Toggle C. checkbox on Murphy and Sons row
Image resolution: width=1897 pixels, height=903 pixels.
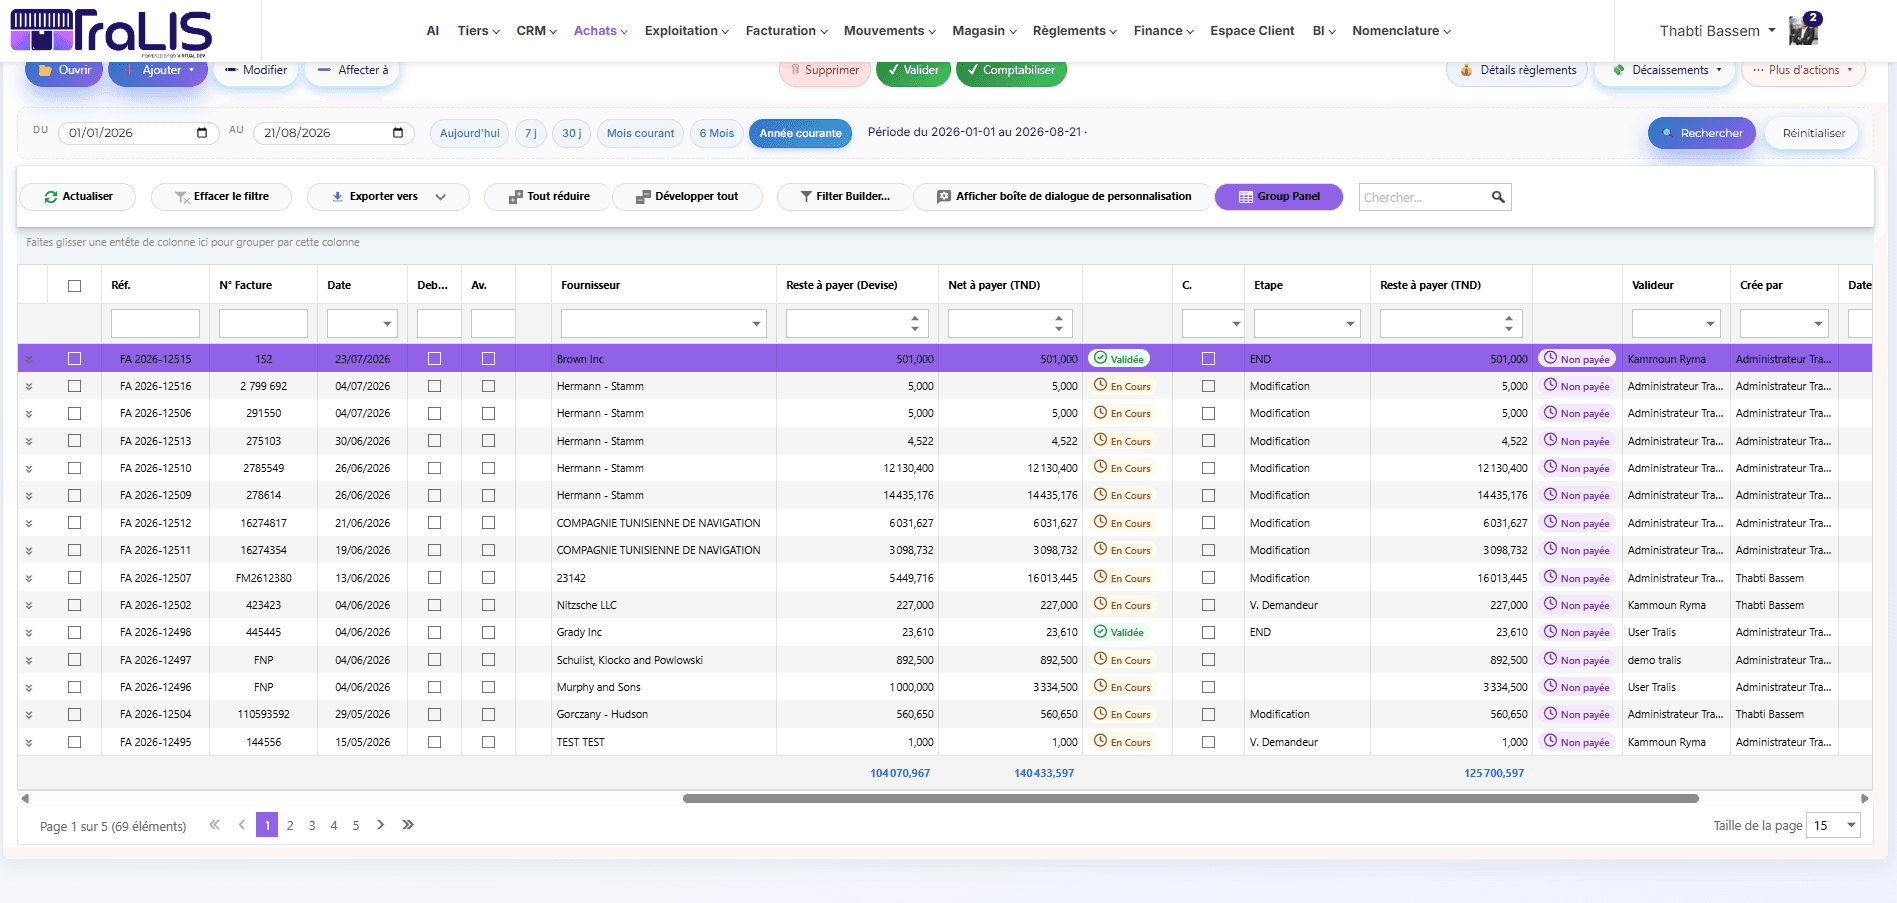pyautogui.click(x=1208, y=687)
